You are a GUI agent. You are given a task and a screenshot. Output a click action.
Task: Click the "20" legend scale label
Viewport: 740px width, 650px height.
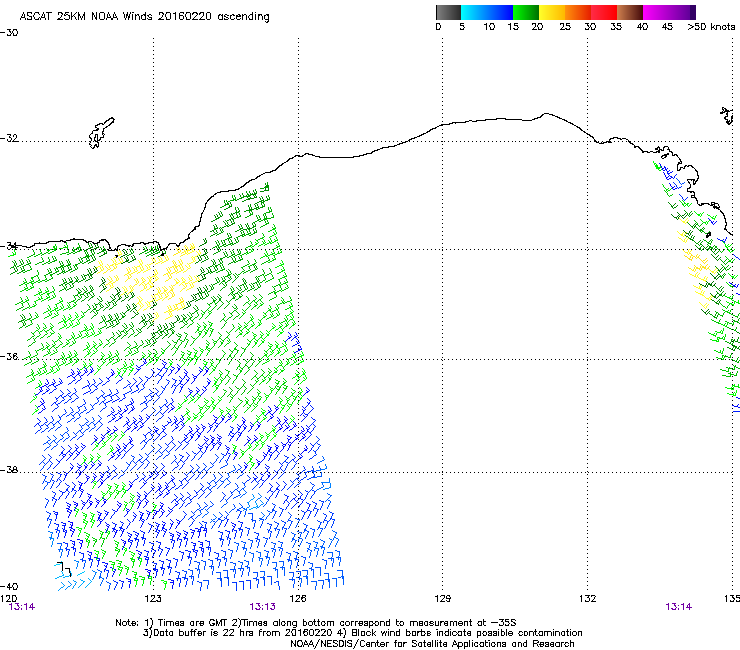pos(537,27)
